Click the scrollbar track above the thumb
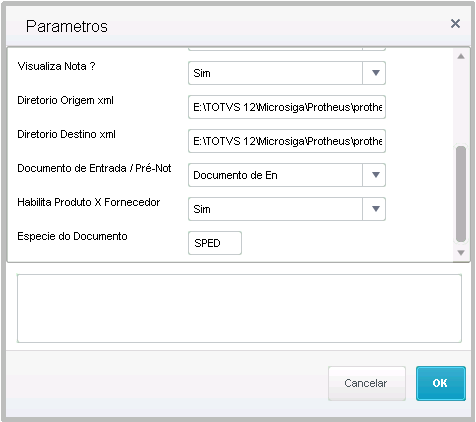This screenshot has width=476, height=422. (x=461, y=103)
